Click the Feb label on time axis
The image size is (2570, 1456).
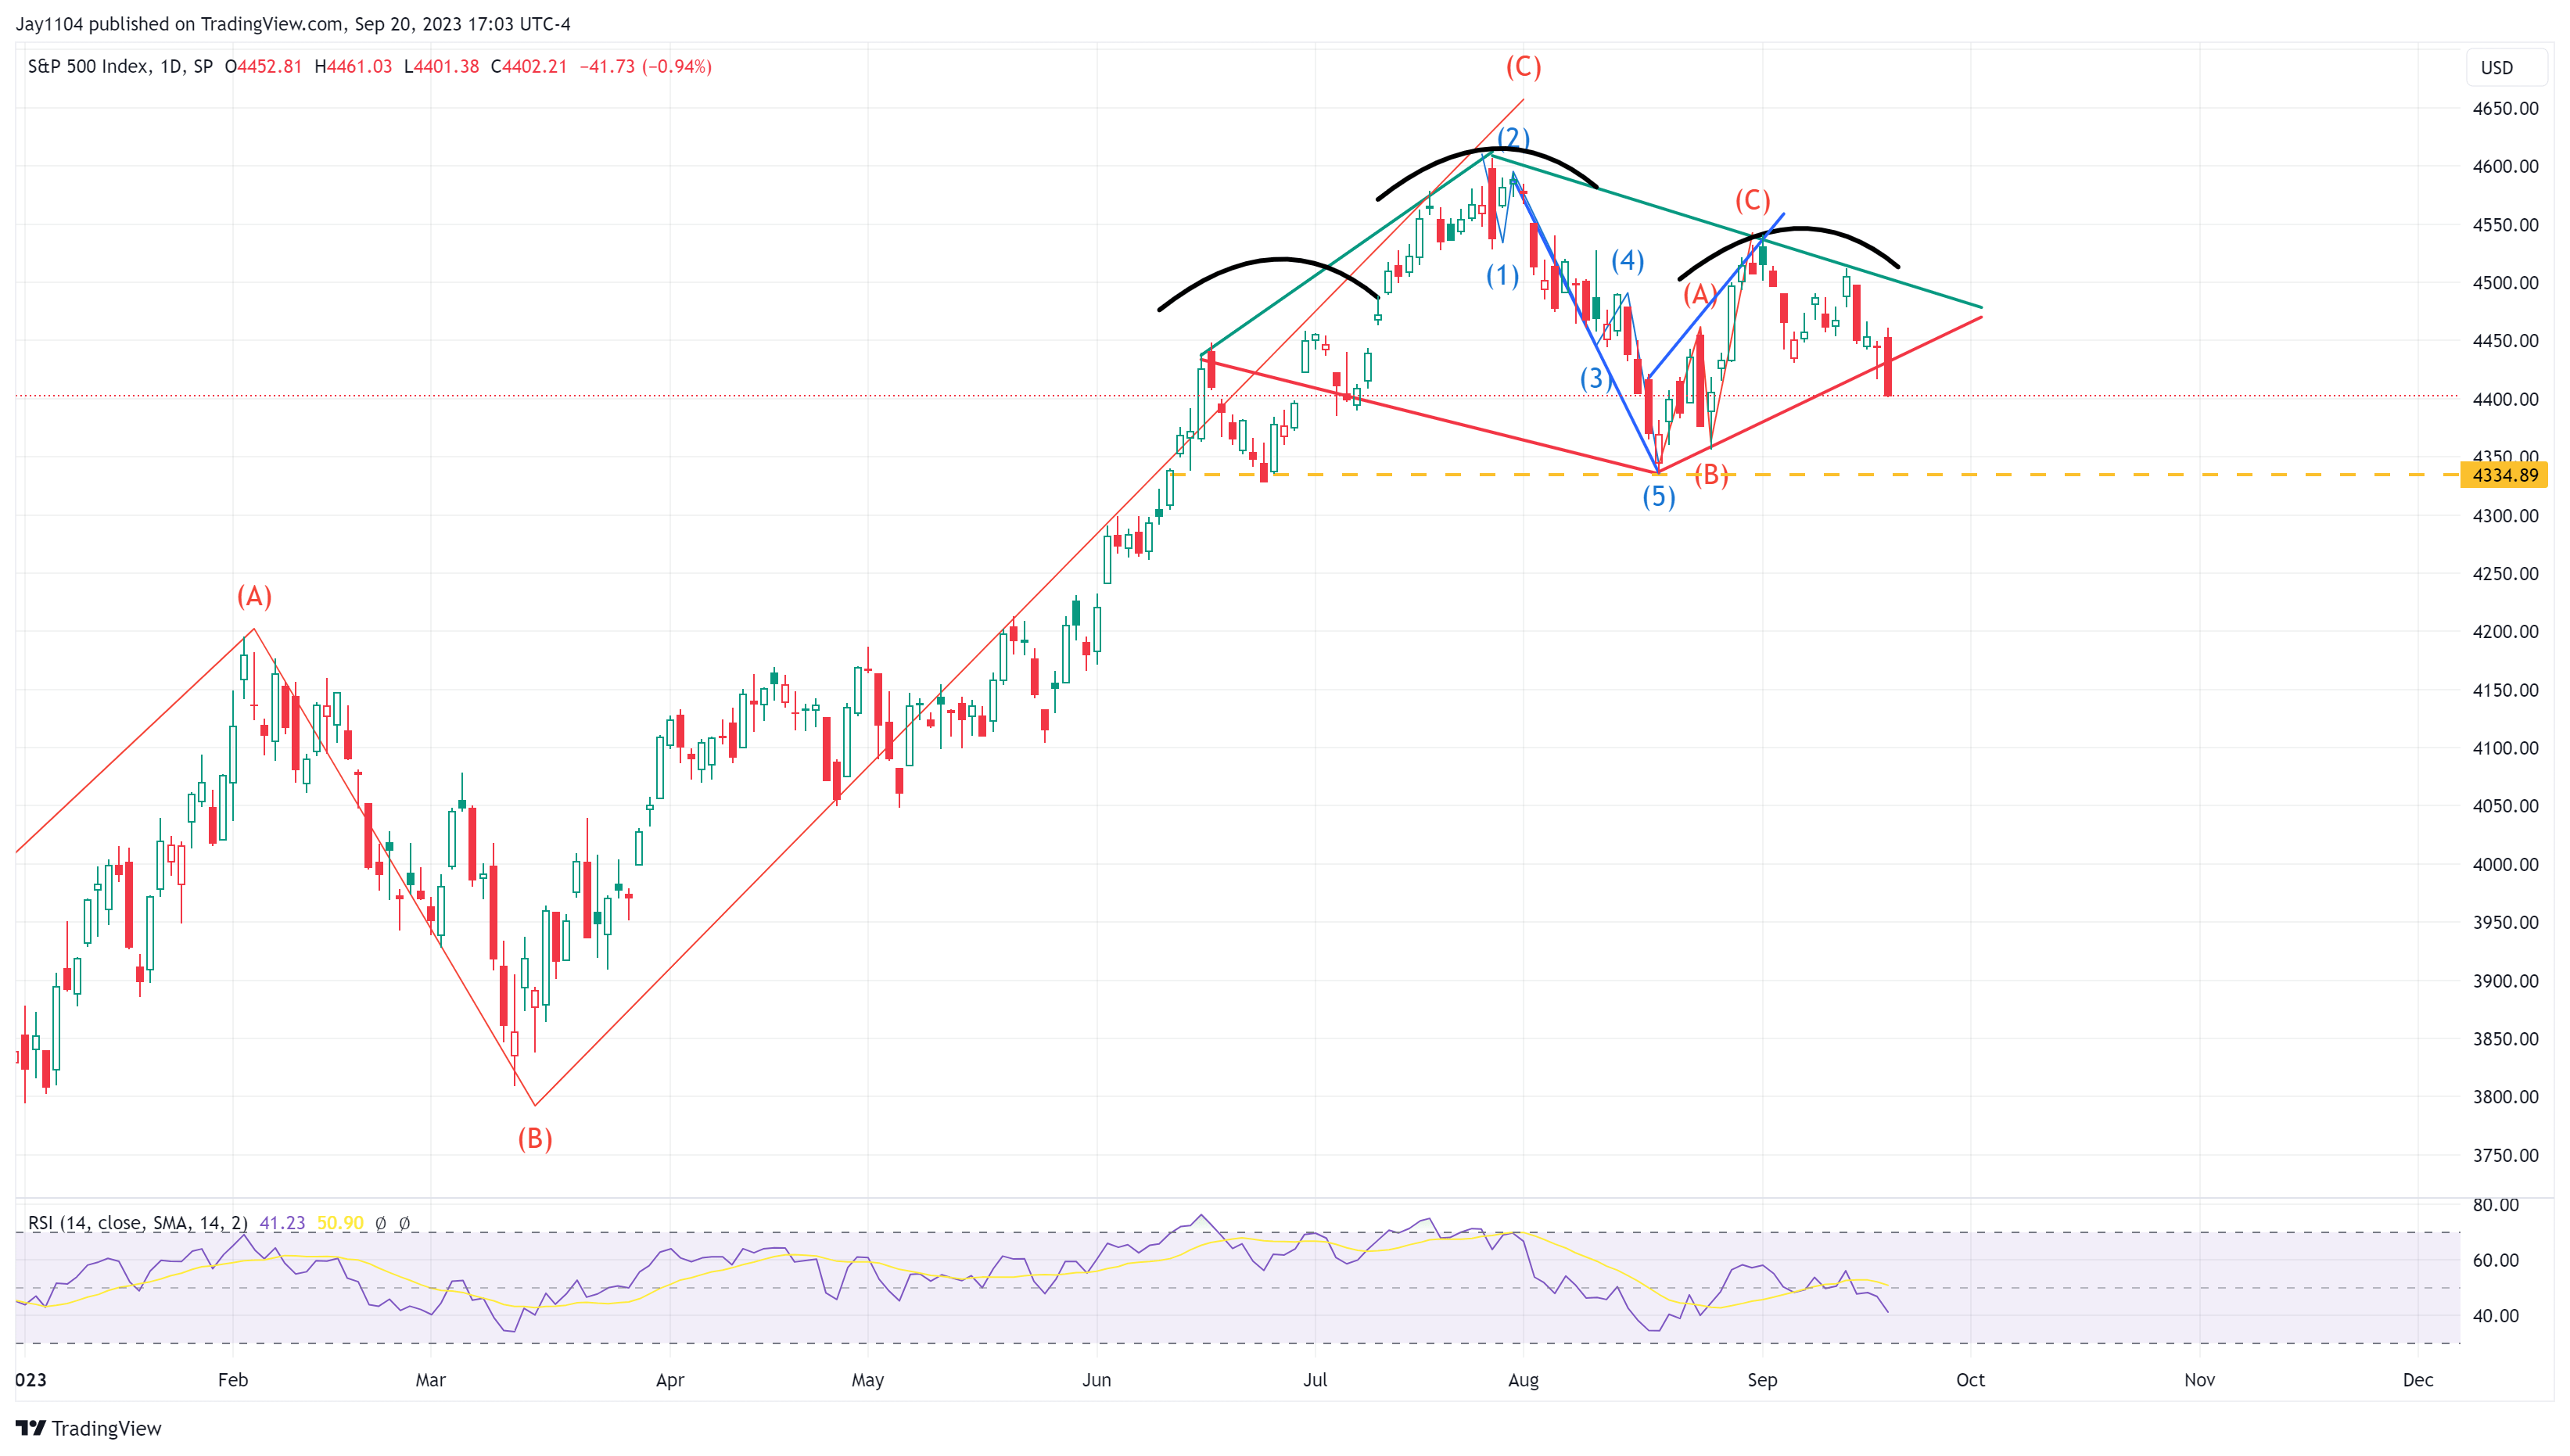[x=233, y=1380]
